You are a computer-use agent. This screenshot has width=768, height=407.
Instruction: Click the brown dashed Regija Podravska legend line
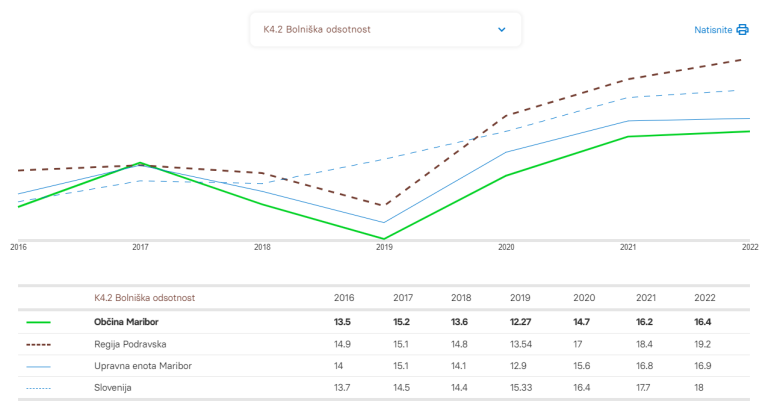[x=38, y=344]
